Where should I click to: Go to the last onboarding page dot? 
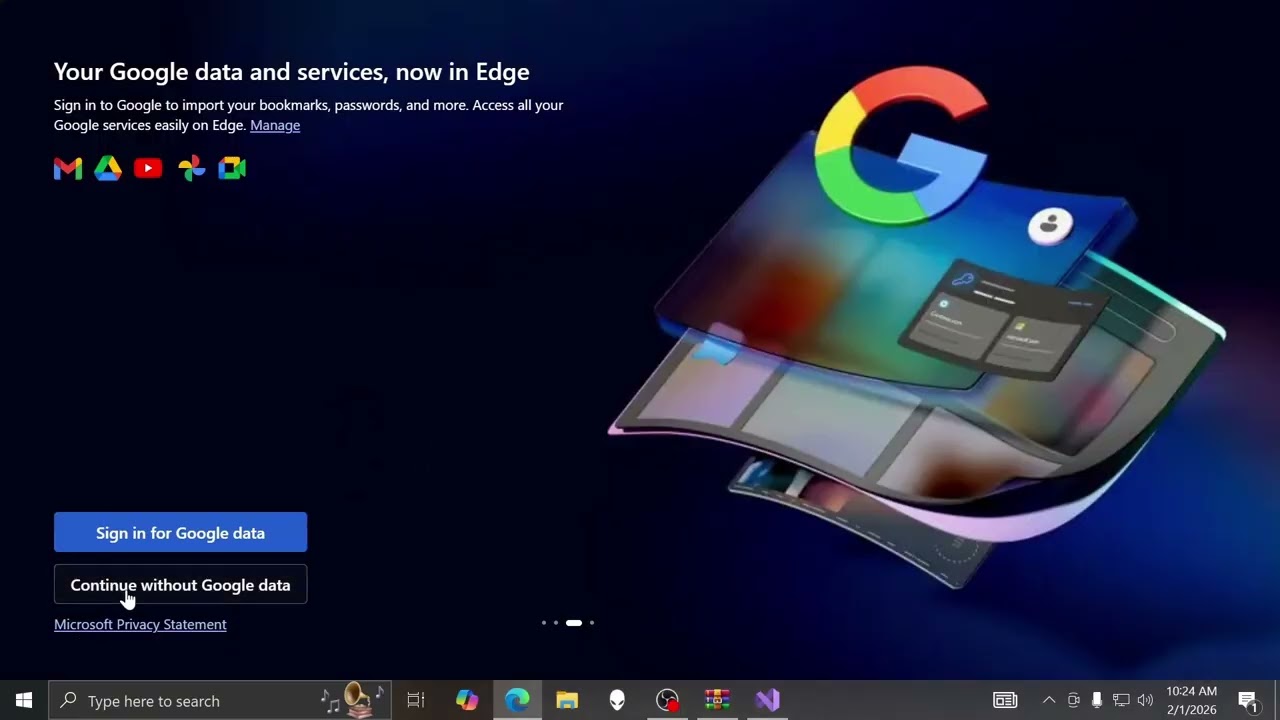592,623
